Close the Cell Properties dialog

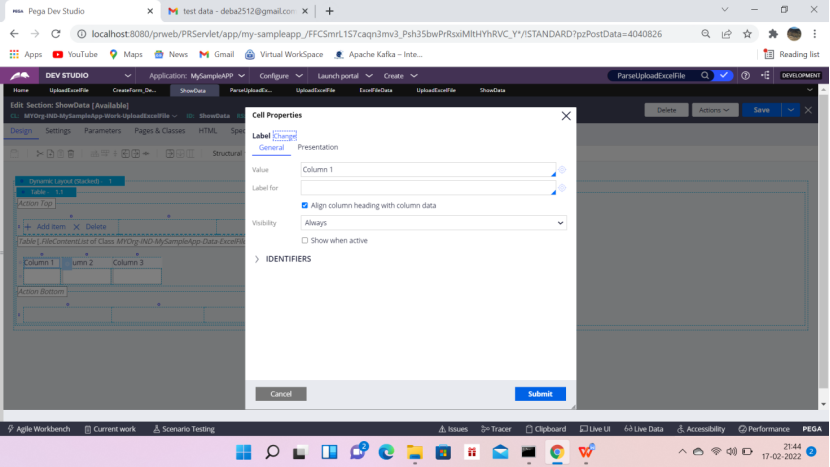point(566,116)
